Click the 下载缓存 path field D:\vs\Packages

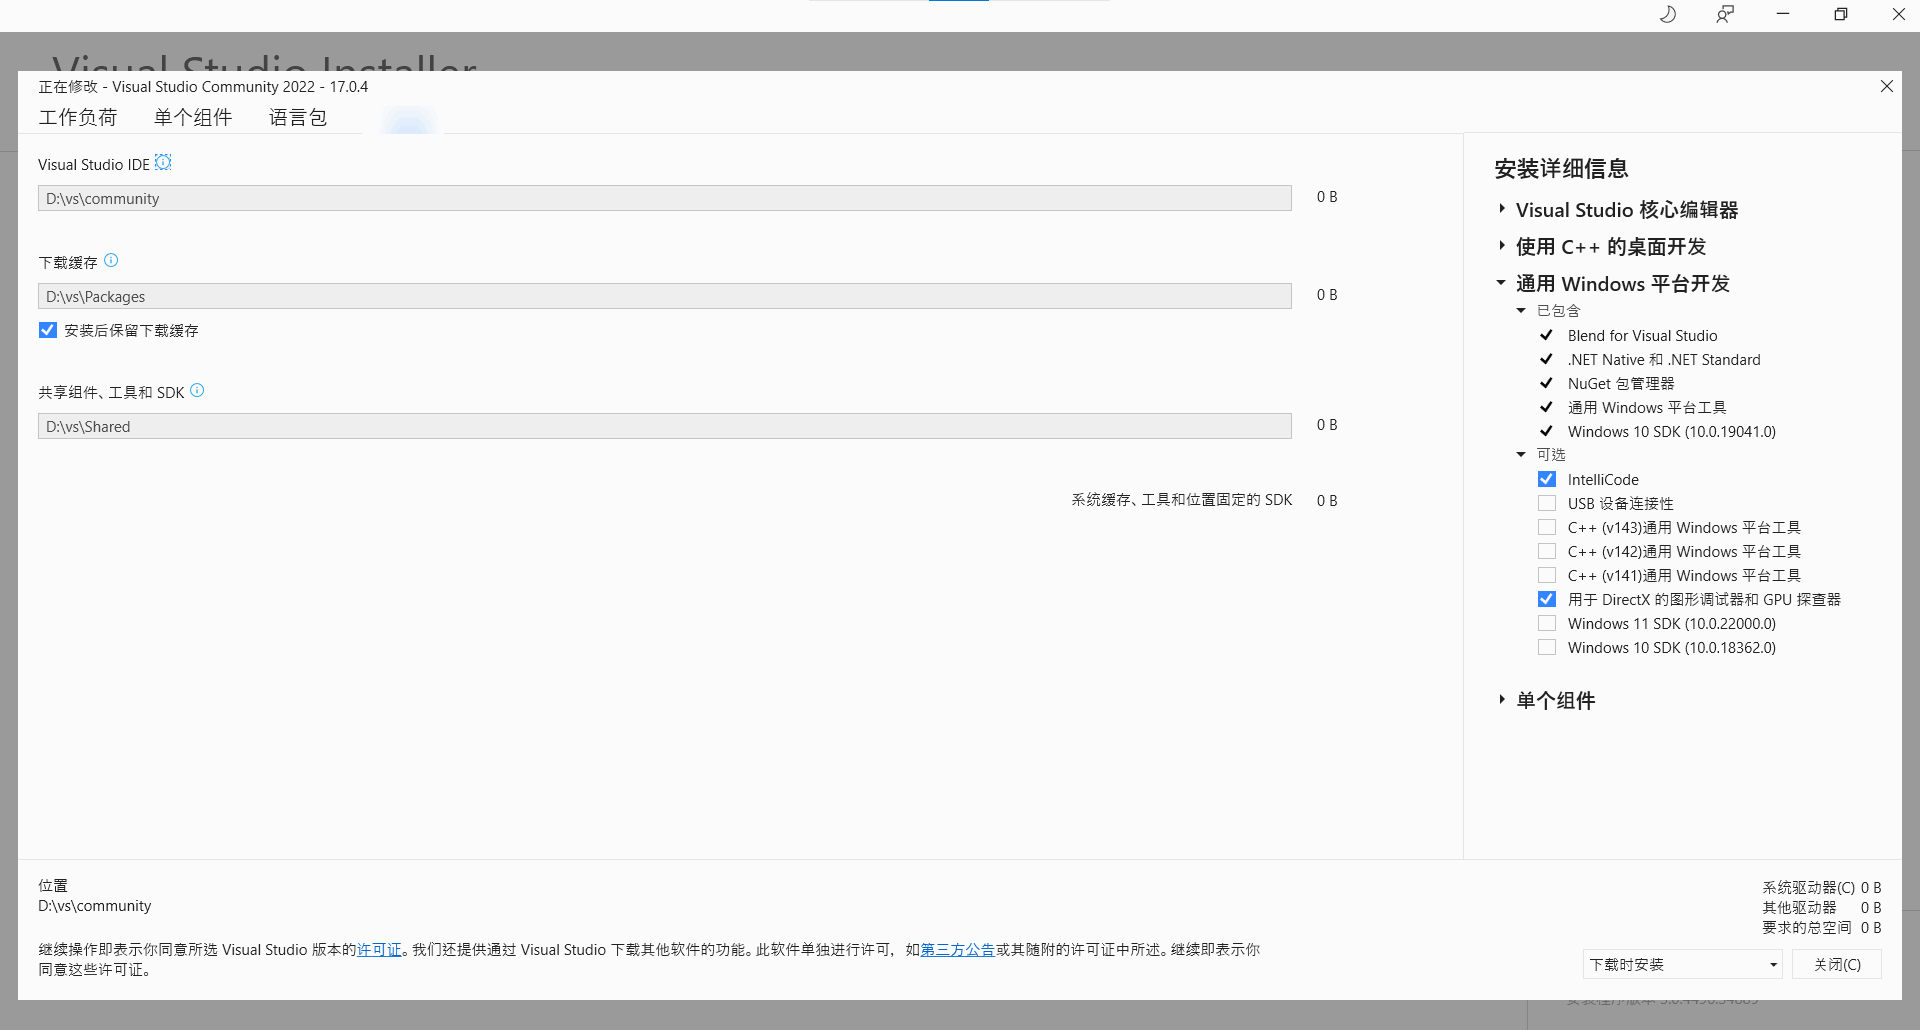click(x=665, y=296)
